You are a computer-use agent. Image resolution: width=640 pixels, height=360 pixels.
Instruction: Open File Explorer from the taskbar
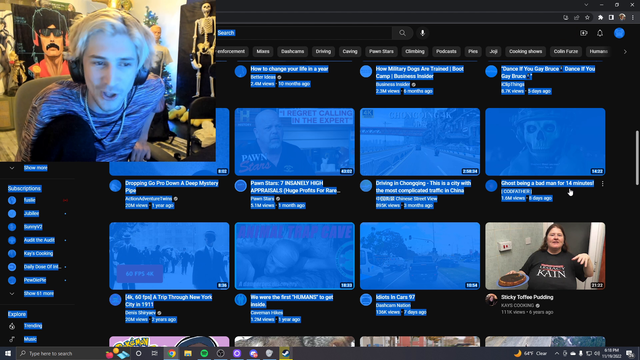(188, 353)
